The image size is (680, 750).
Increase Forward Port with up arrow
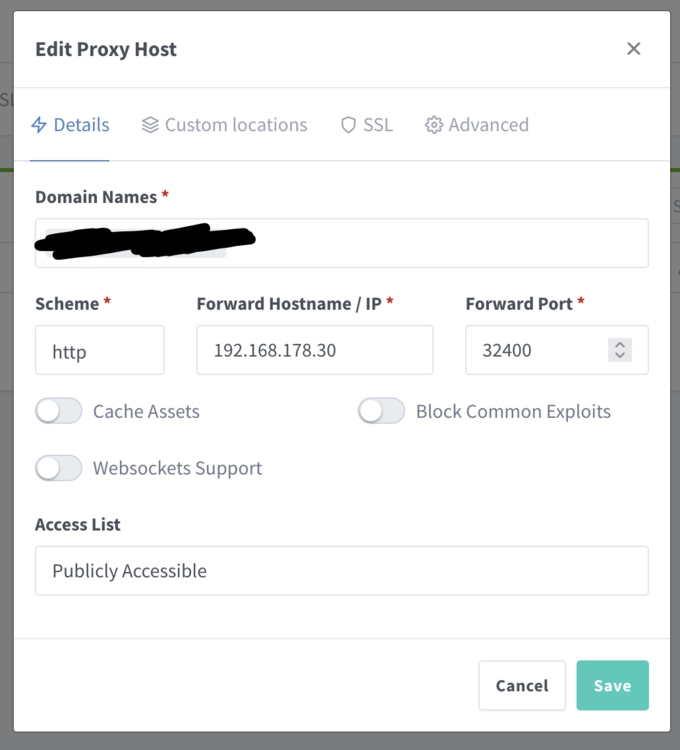(620, 345)
